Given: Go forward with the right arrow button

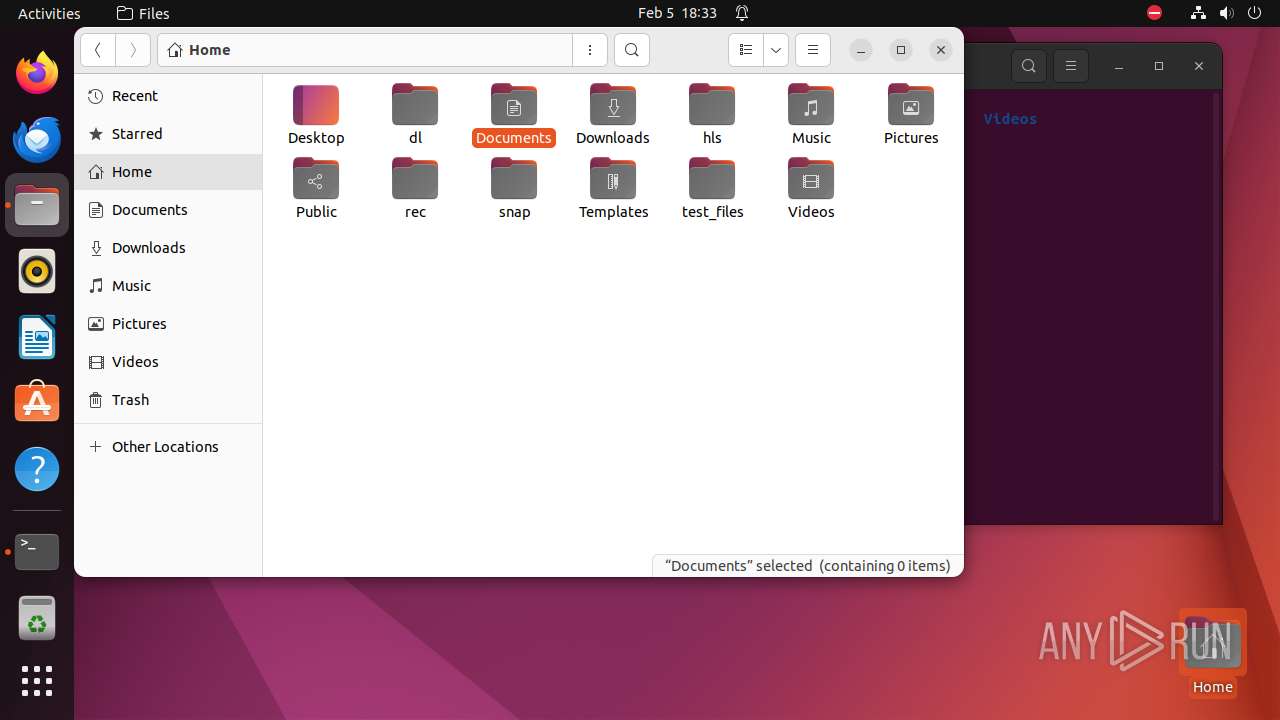Looking at the screenshot, I should pos(133,50).
